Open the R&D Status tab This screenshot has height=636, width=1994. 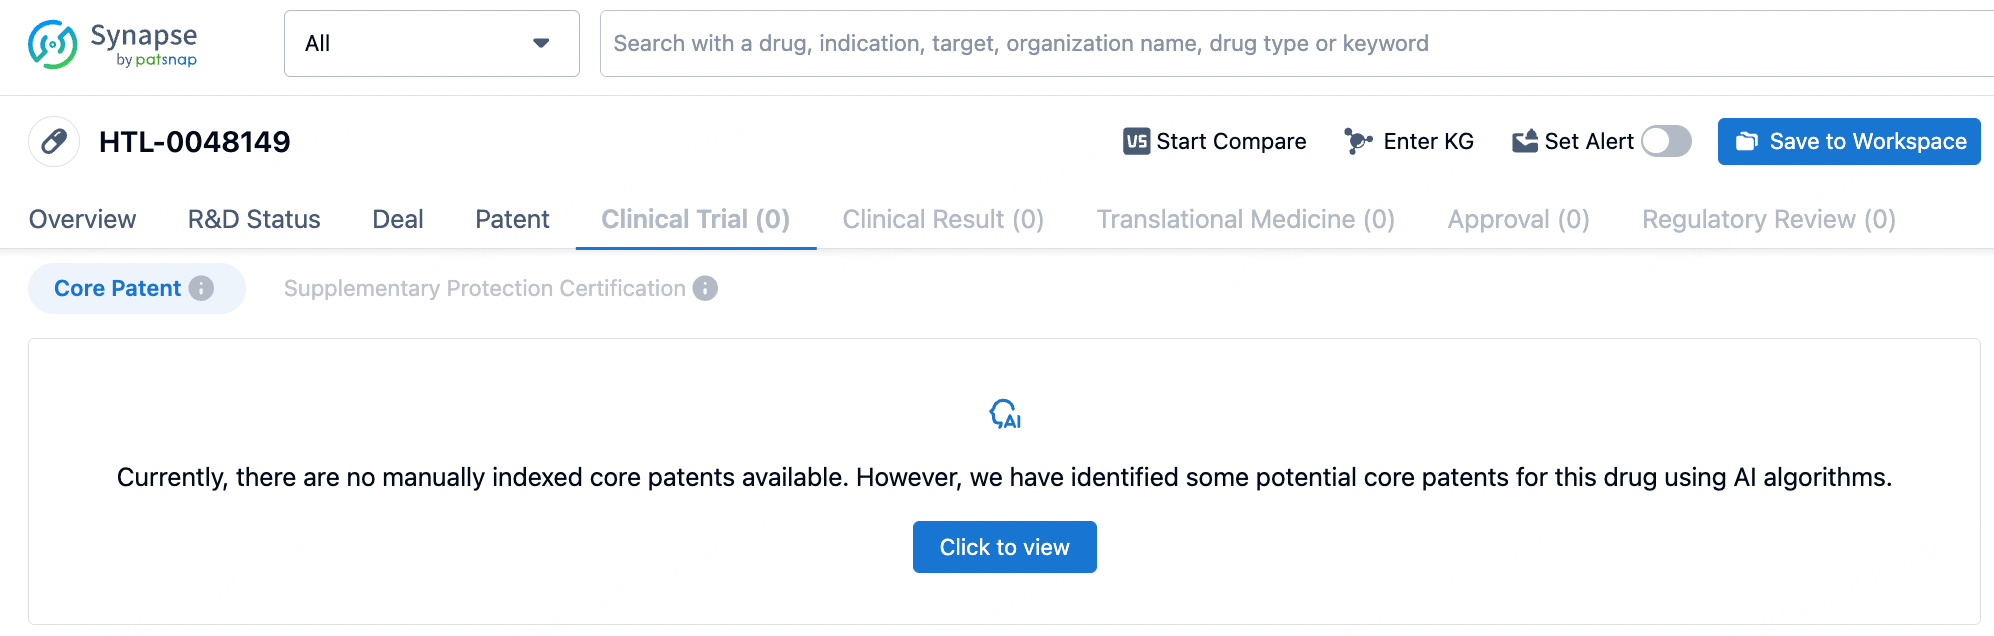(254, 219)
